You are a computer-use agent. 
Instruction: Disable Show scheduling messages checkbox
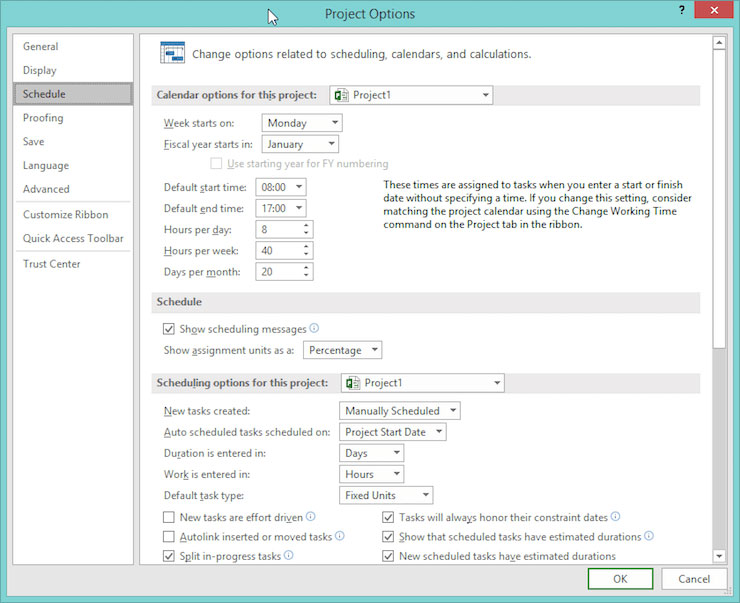[x=169, y=329]
